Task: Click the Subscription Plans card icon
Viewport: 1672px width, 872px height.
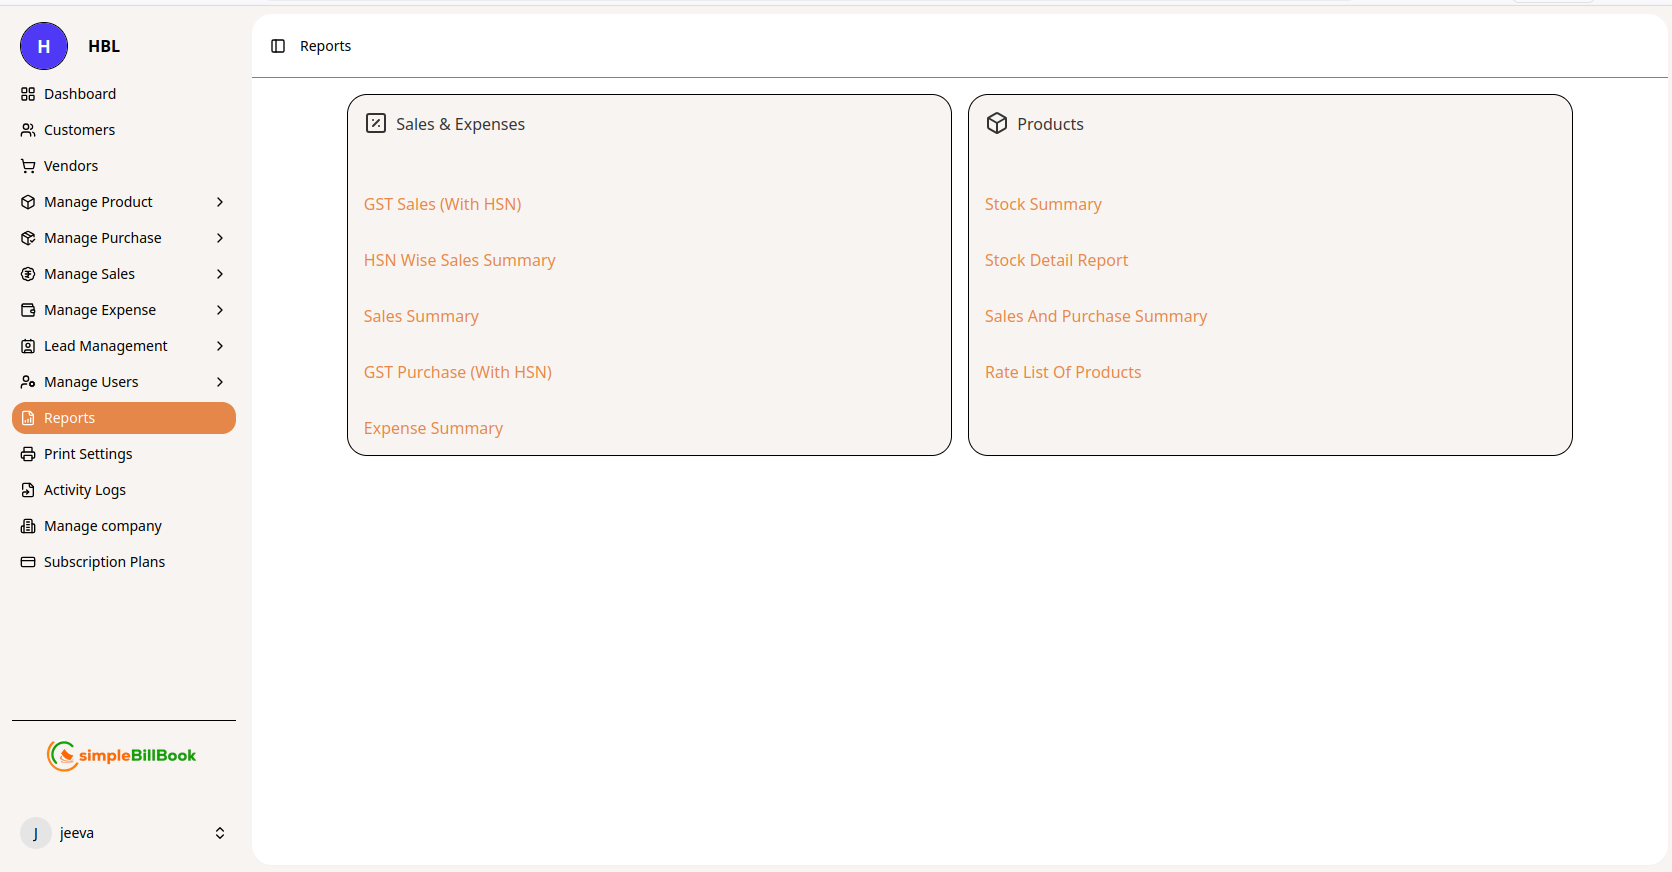Action: (28, 562)
